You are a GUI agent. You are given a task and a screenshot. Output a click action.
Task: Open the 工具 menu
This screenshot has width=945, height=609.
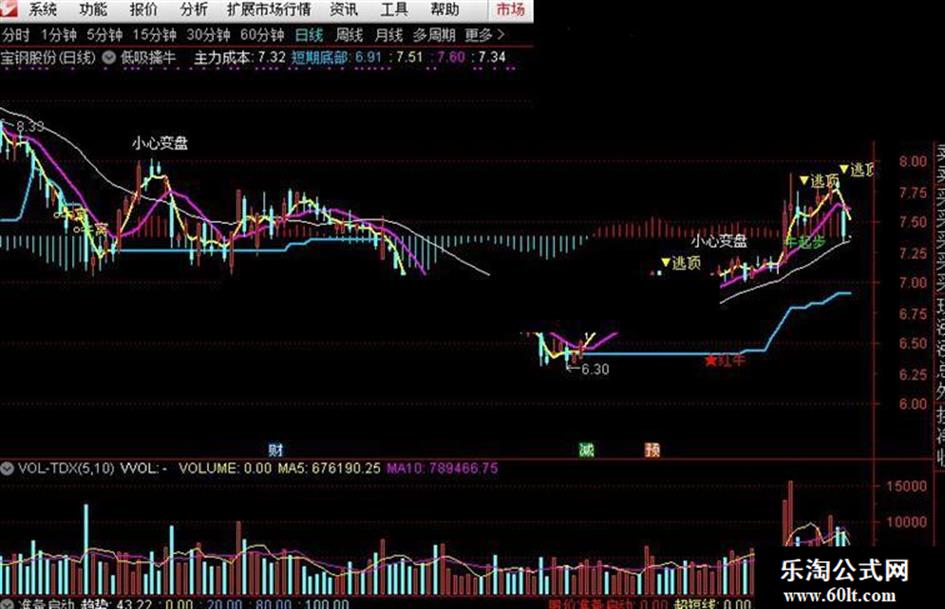[x=394, y=10]
